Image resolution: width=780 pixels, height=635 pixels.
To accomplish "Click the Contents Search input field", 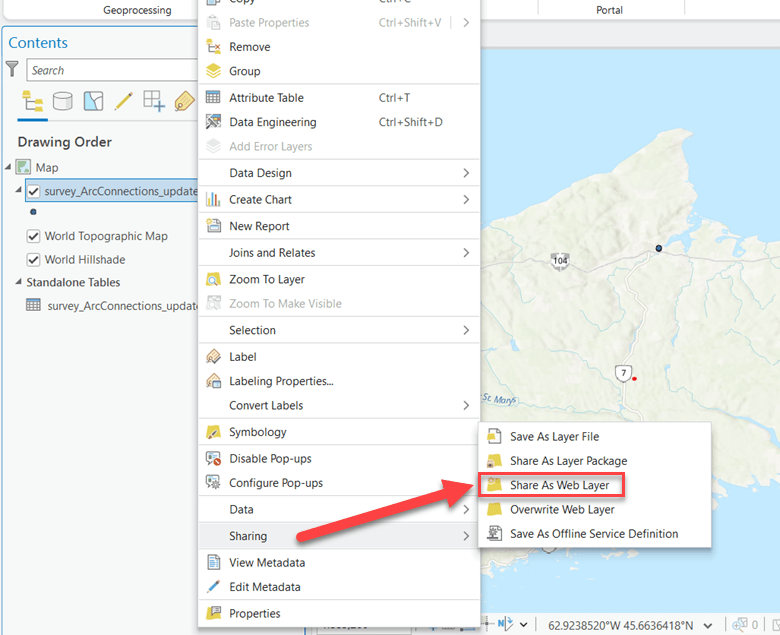I will click(x=112, y=70).
